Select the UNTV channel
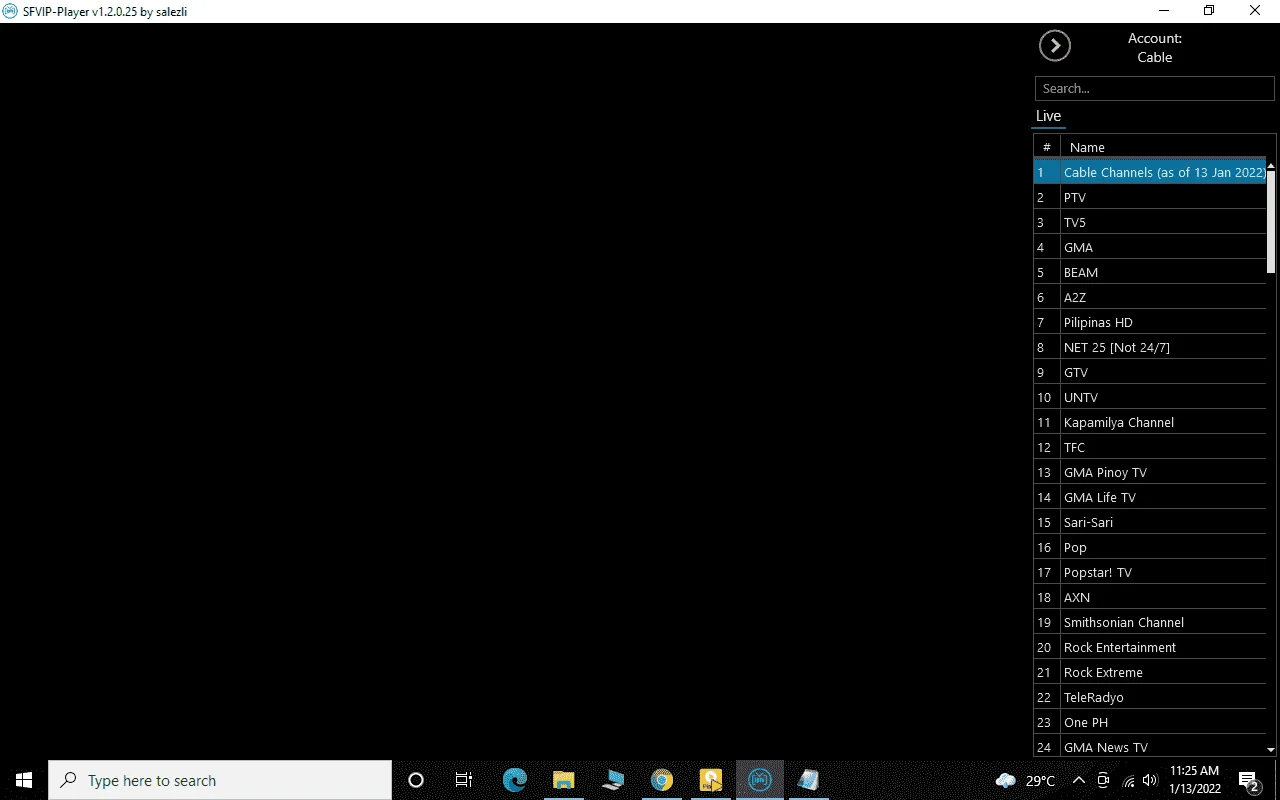 coord(1150,397)
